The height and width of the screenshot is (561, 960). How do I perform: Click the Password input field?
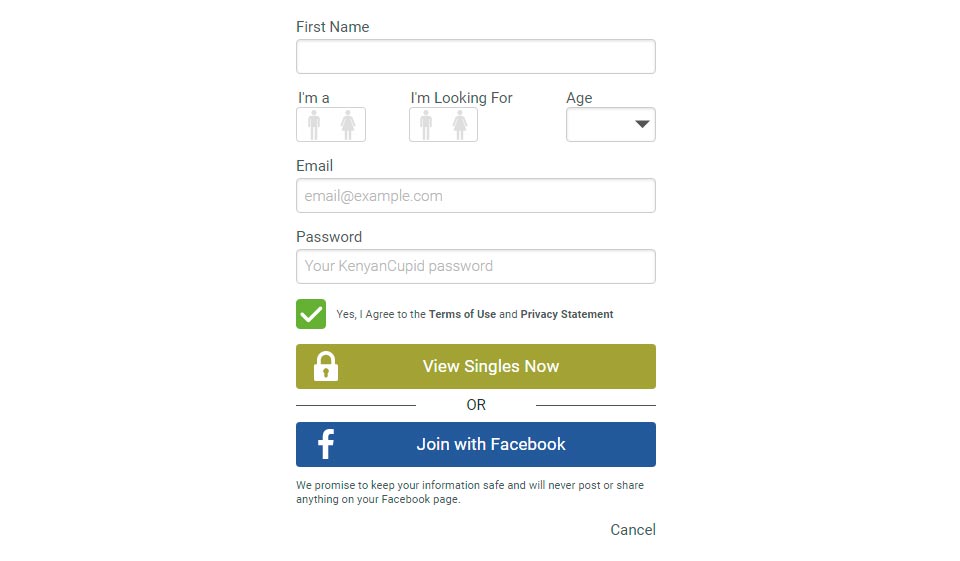click(x=476, y=267)
